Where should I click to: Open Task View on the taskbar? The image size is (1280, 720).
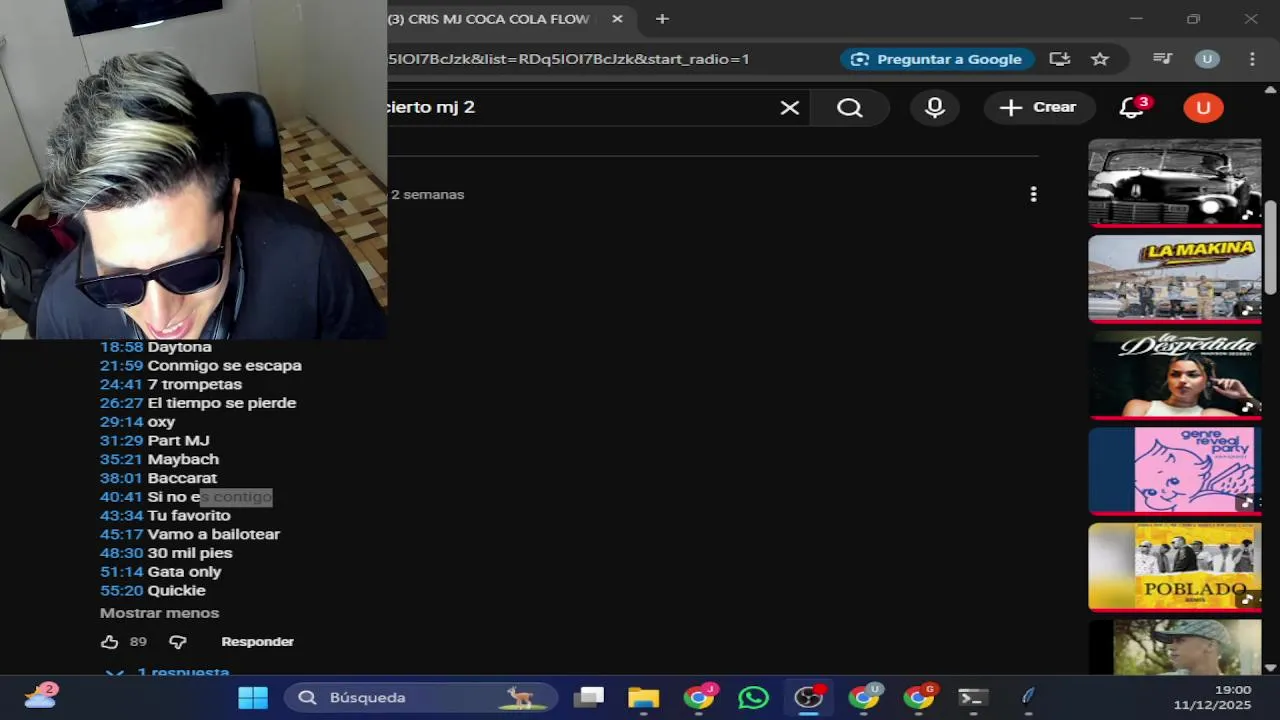[x=589, y=697]
